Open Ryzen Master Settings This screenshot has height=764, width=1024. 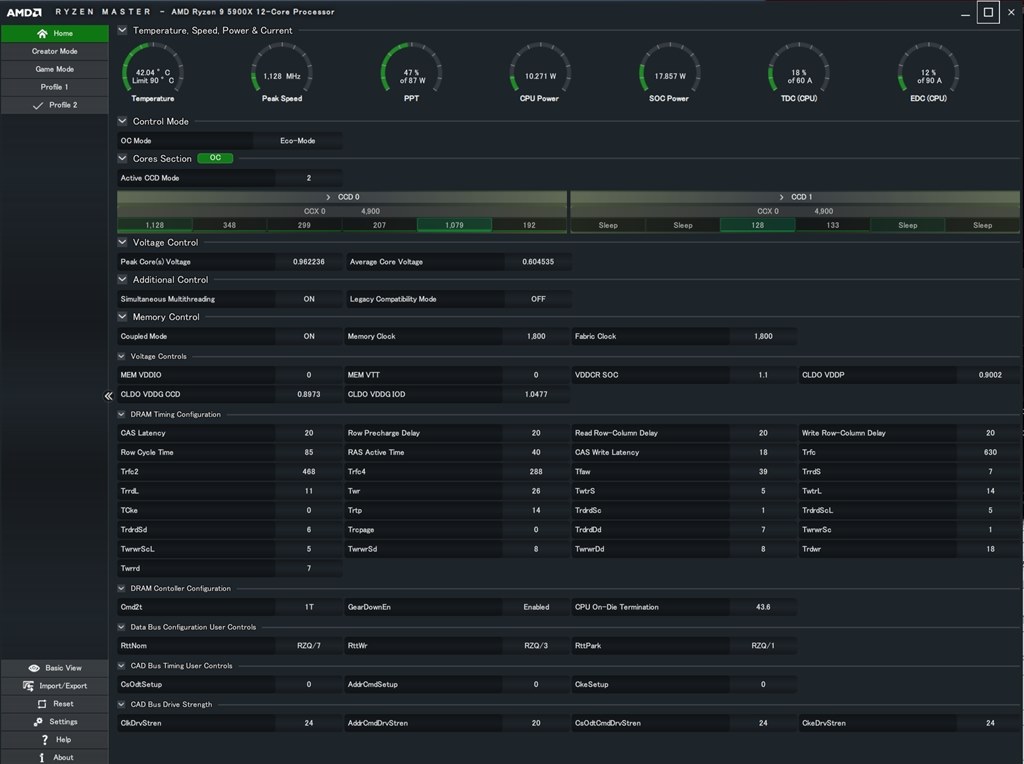click(55, 722)
